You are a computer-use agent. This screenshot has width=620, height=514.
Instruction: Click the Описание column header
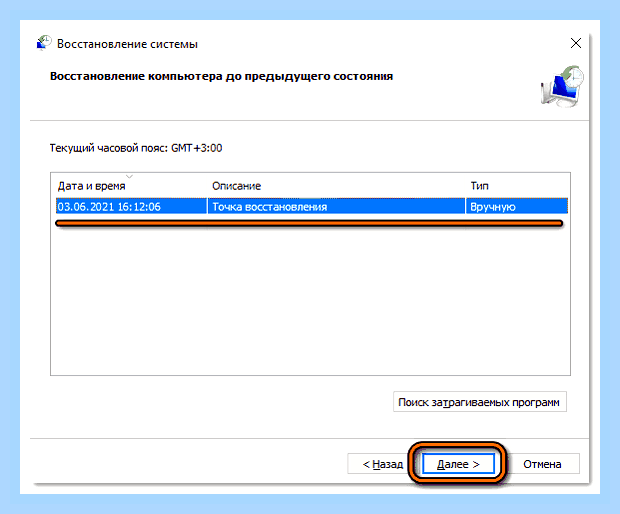point(236,186)
